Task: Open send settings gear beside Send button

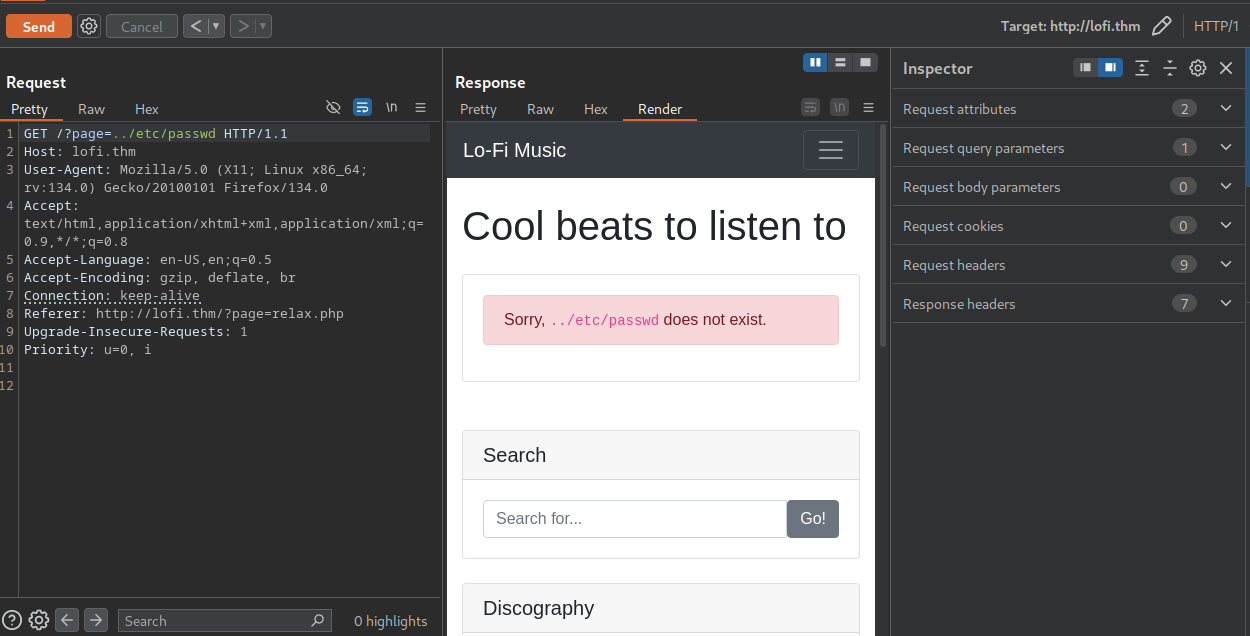Action: (x=88, y=26)
